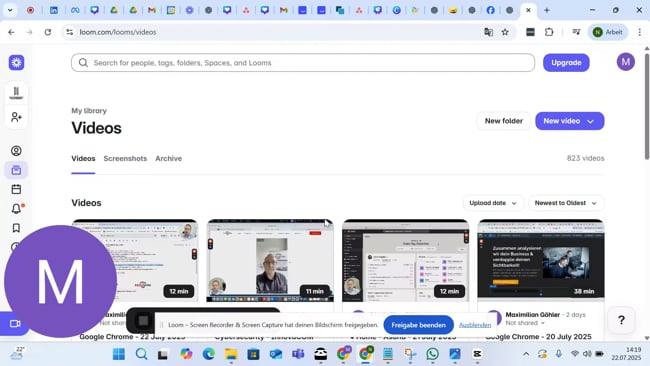Image resolution: width=650 pixels, height=366 pixels.
Task: Open the Chrome extensions puzzle icon
Action: (x=549, y=32)
